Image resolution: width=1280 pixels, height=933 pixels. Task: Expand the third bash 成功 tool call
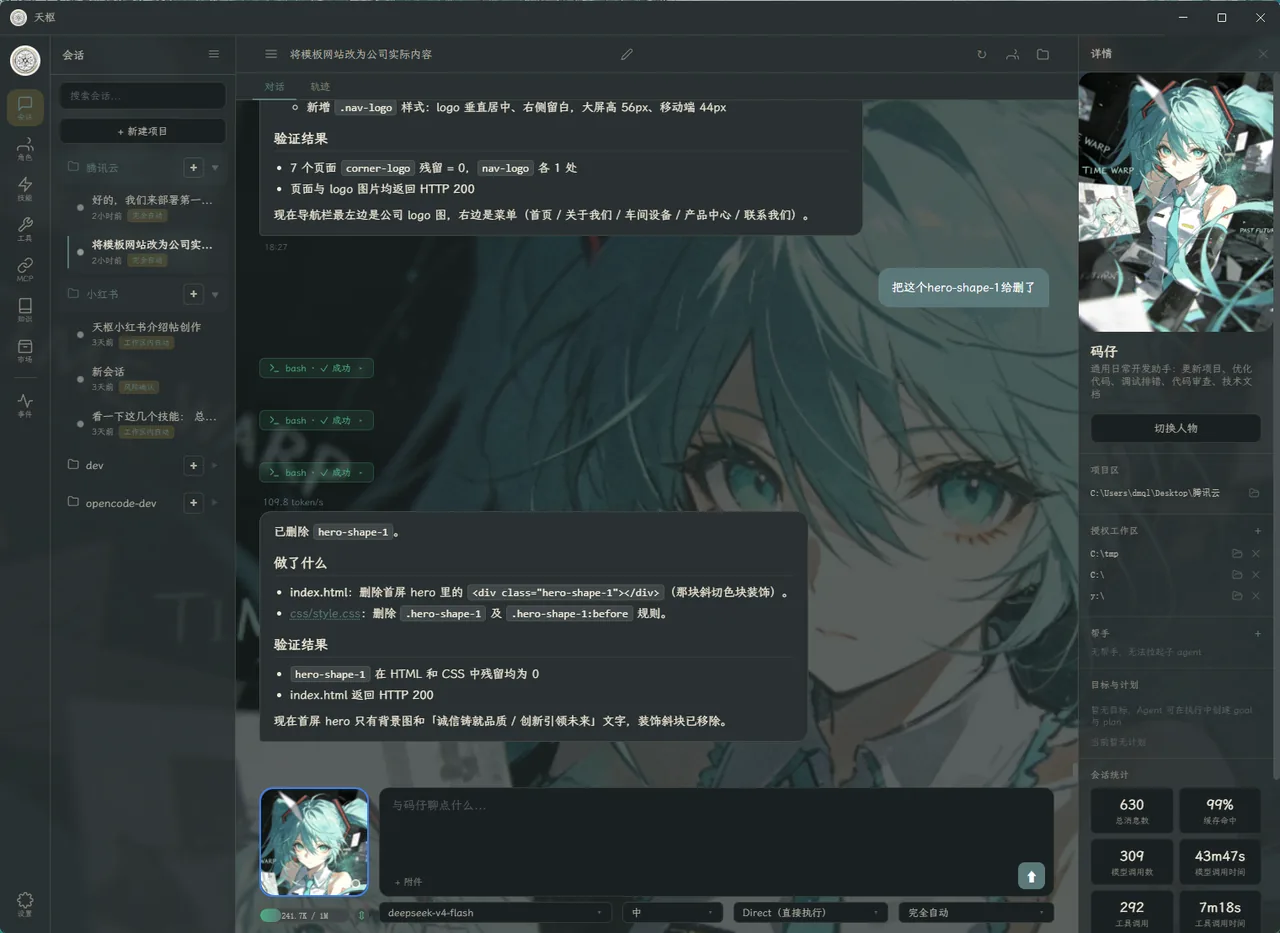point(316,472)
